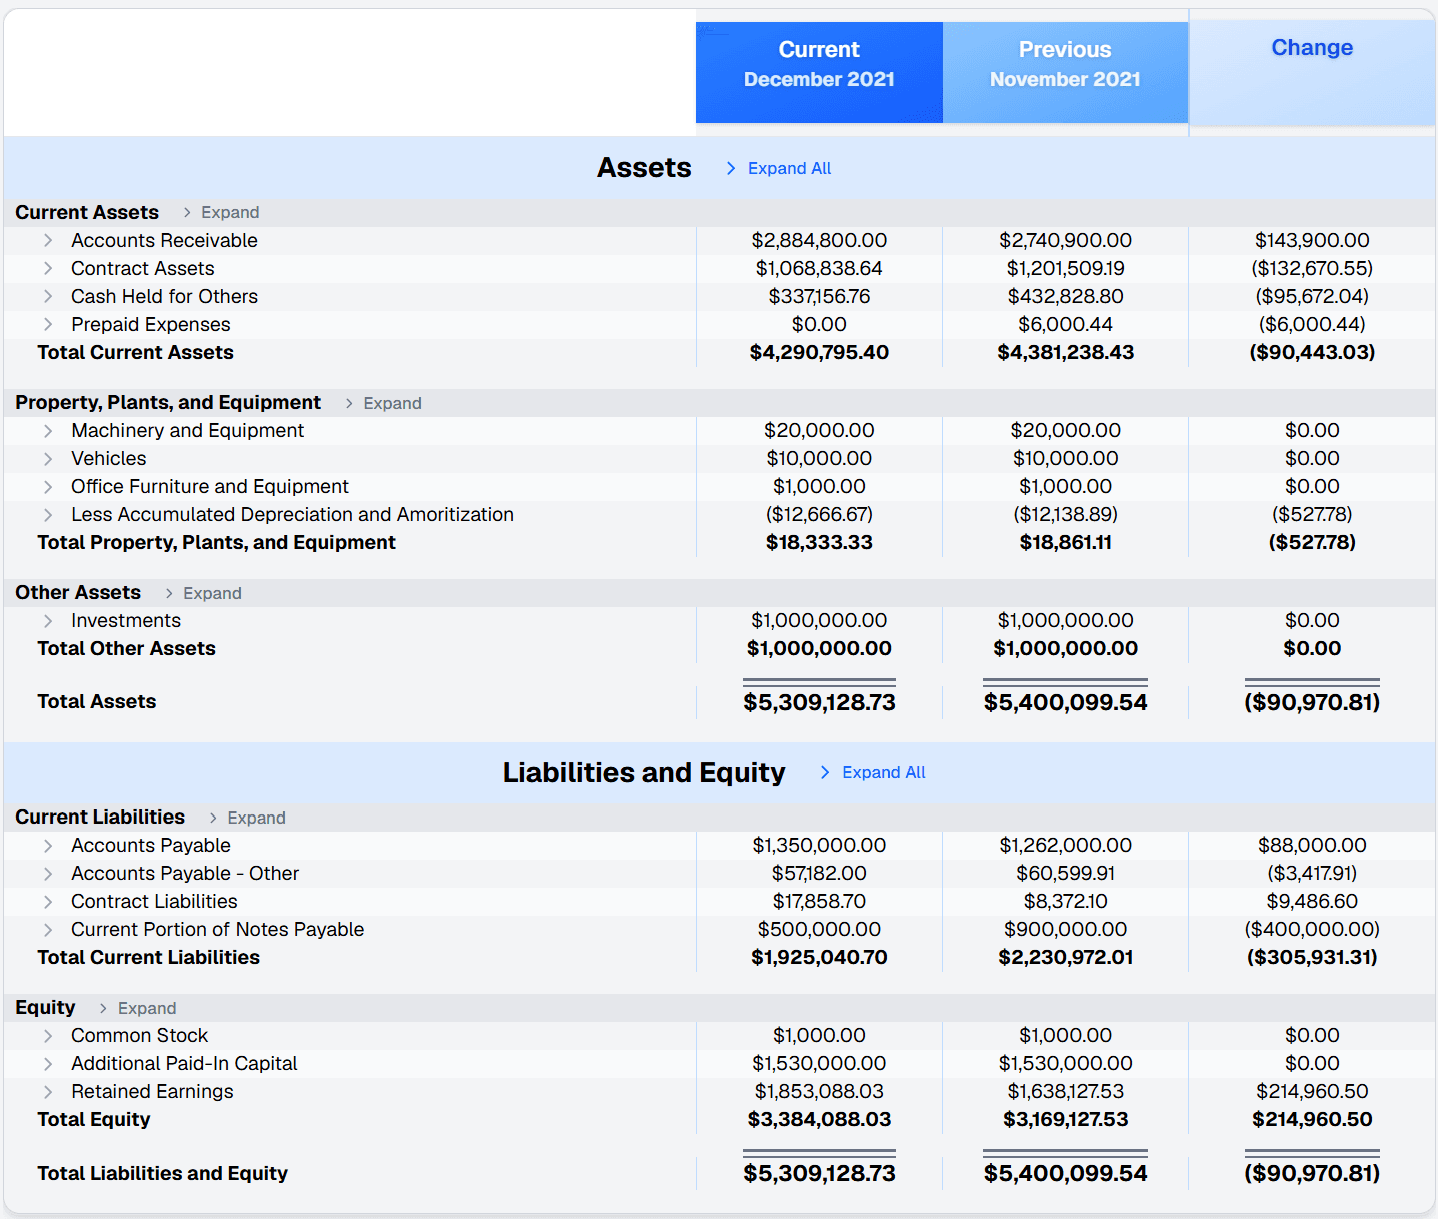Expand the Prepaid Expenses row chevron
The image size is (1438, 1219).
coord(48,324)
